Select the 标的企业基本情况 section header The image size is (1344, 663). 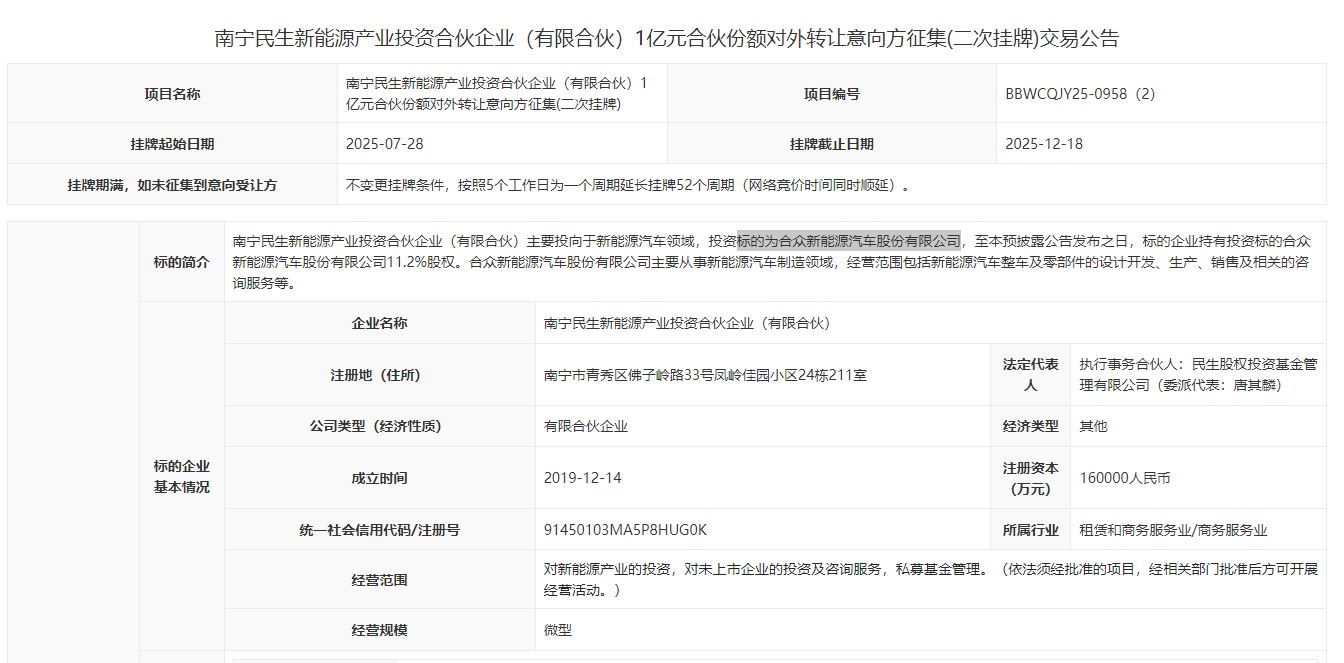182,477
